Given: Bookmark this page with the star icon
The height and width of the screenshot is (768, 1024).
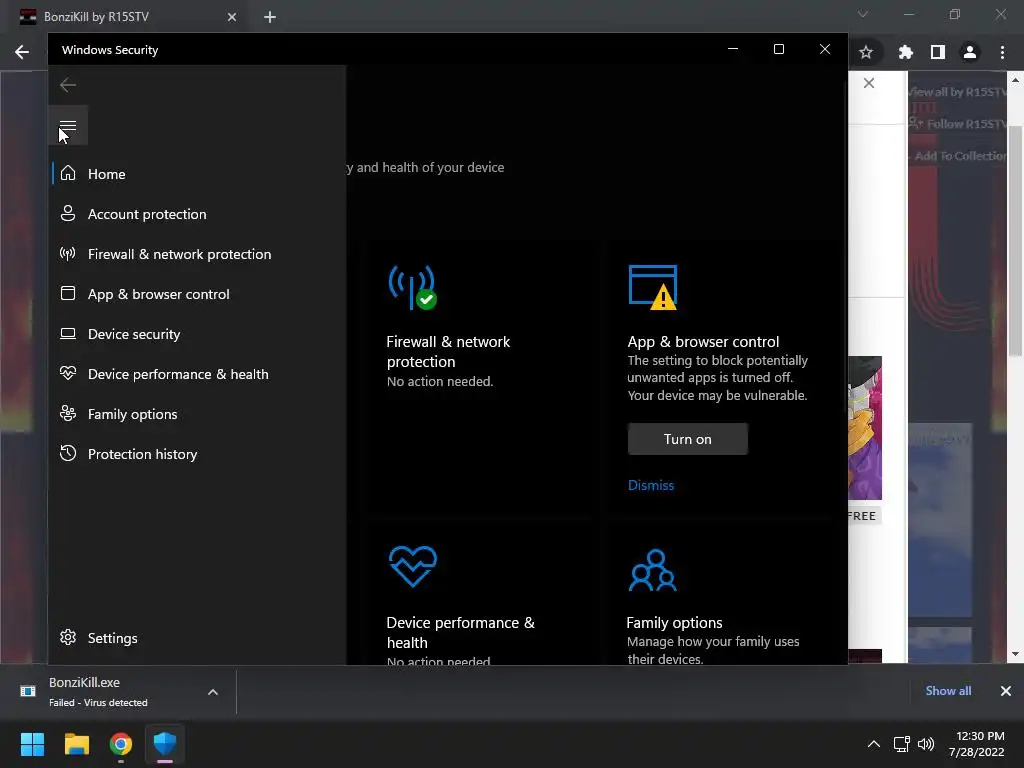Looking at the screenshot, I should 866,52.
